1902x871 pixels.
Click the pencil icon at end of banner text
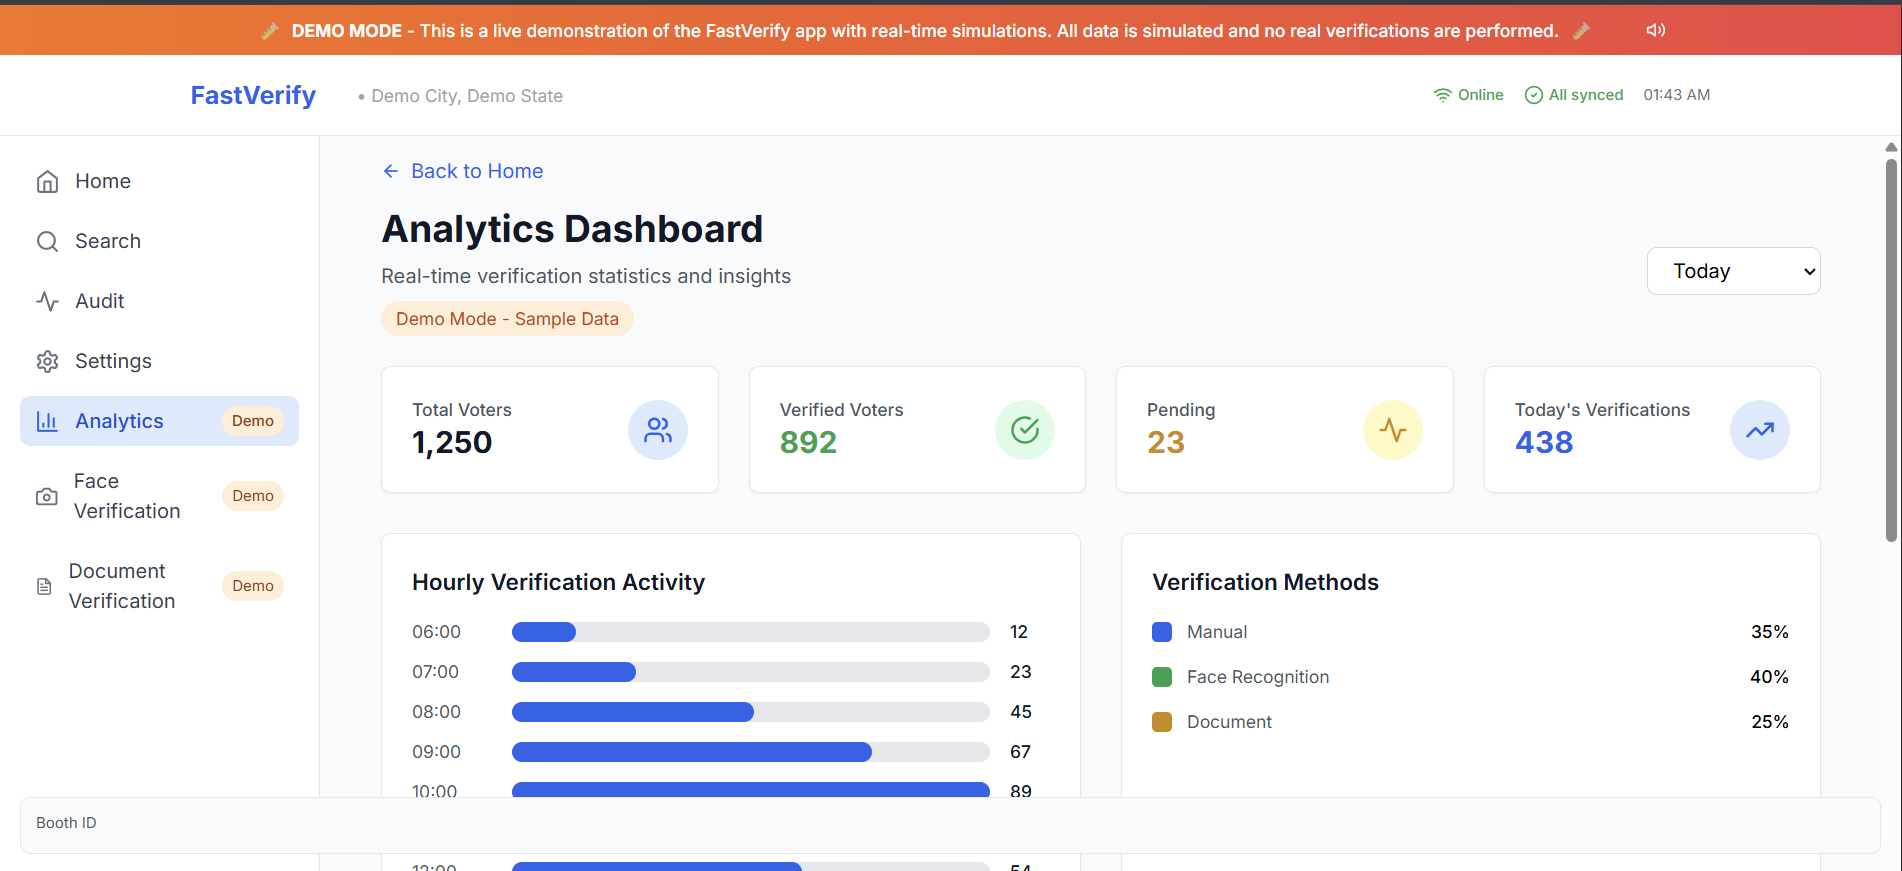click(x=1581, y=31)
